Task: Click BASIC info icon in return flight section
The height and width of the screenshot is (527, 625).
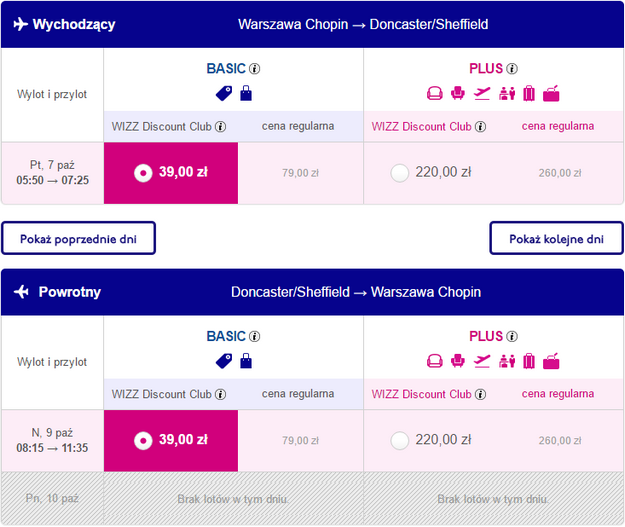Action: click(255, 336)
